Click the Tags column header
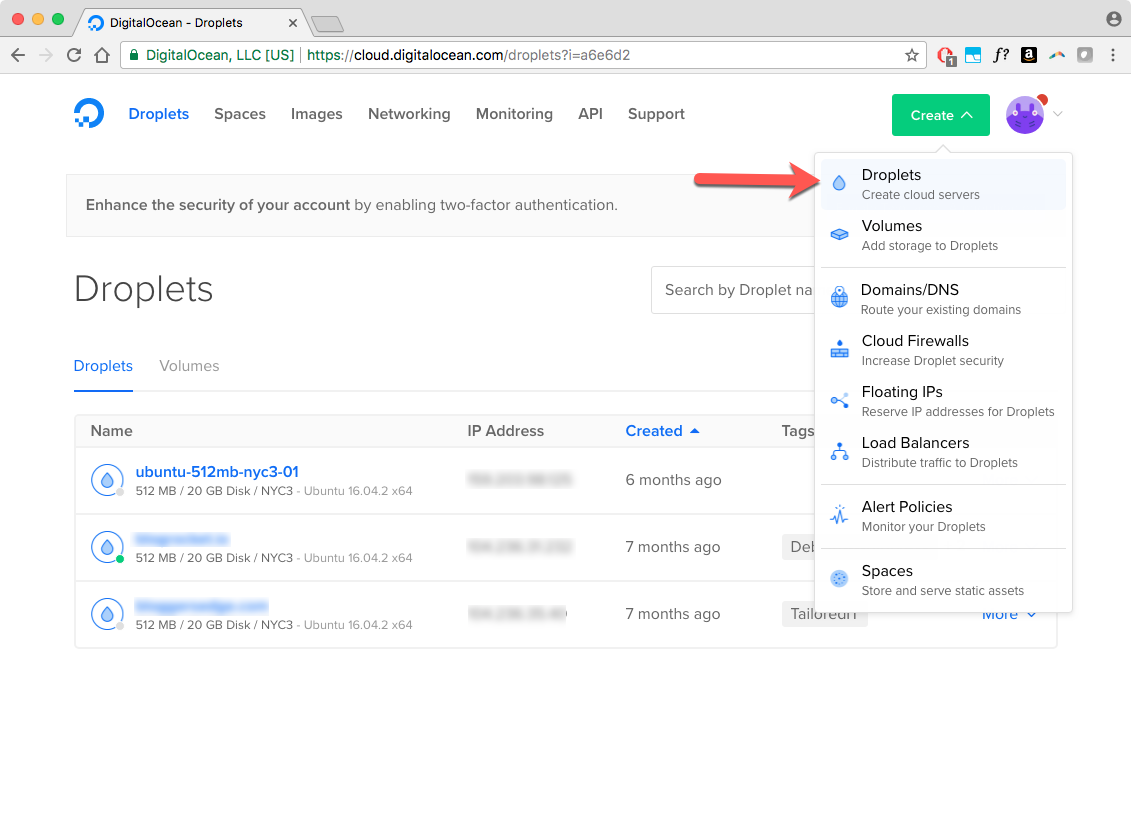 point(798,431)
